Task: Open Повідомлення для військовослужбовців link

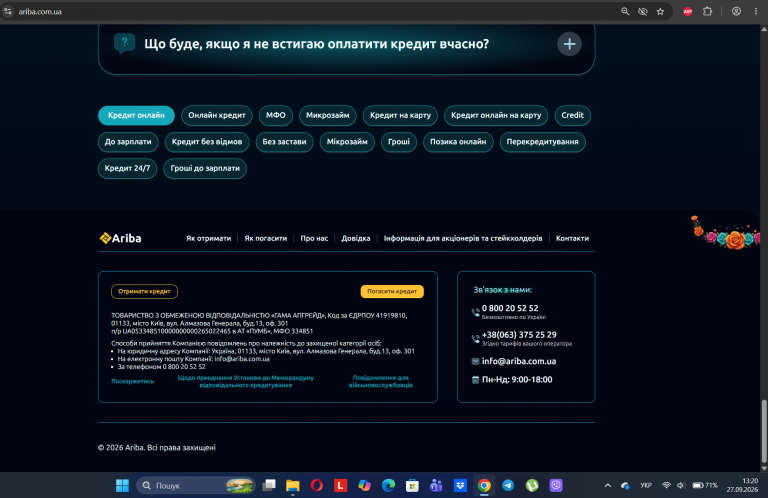Action: coord(381,381)
